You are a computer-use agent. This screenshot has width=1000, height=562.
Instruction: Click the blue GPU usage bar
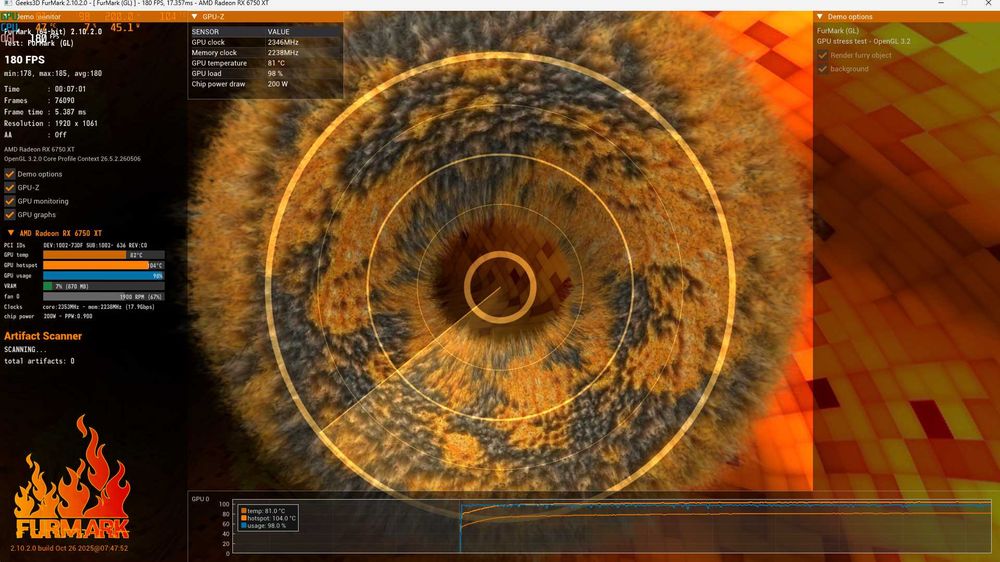(x=104, y=276)
